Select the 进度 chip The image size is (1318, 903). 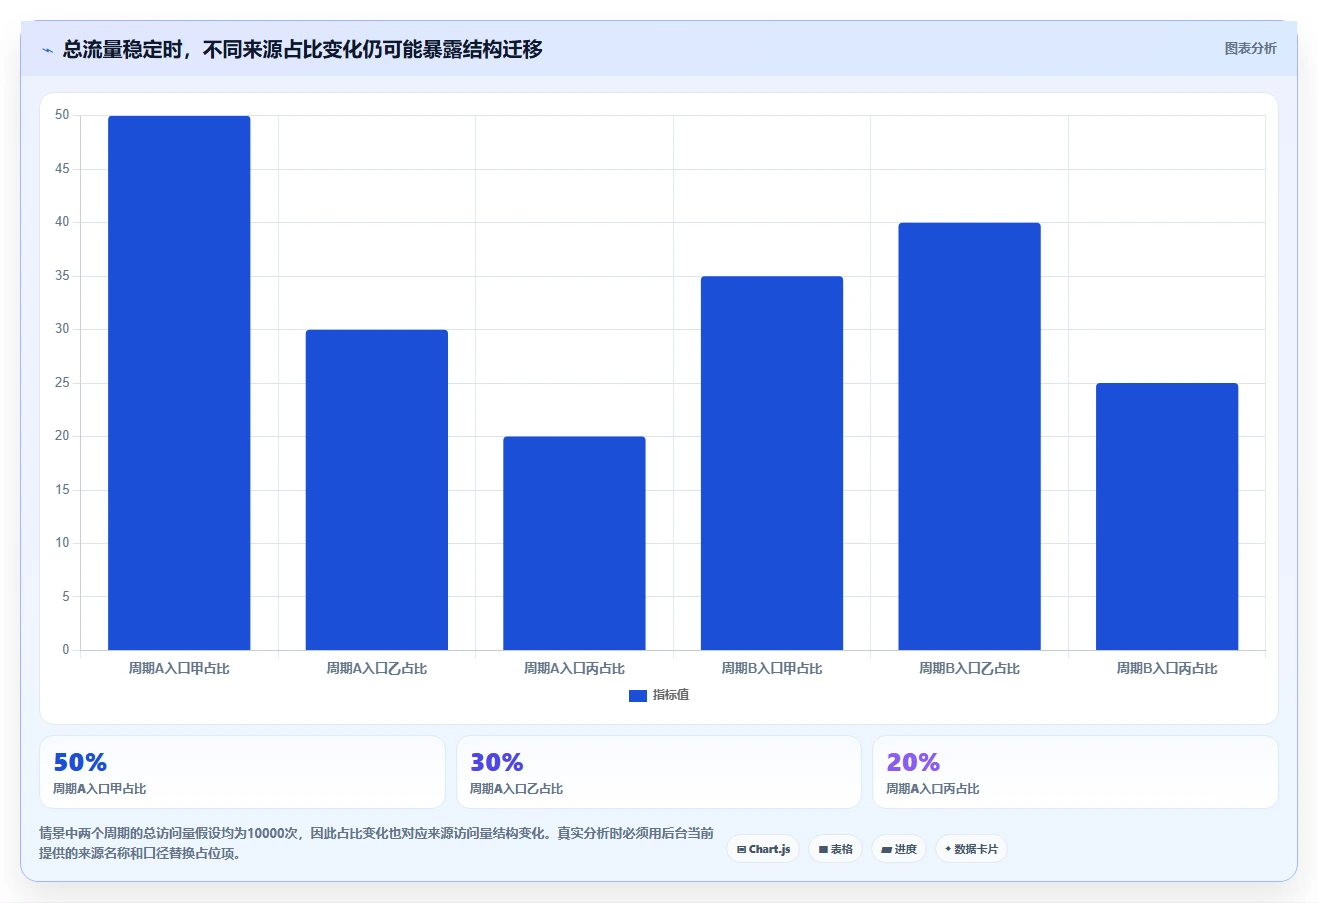click(x=899, y=849)
